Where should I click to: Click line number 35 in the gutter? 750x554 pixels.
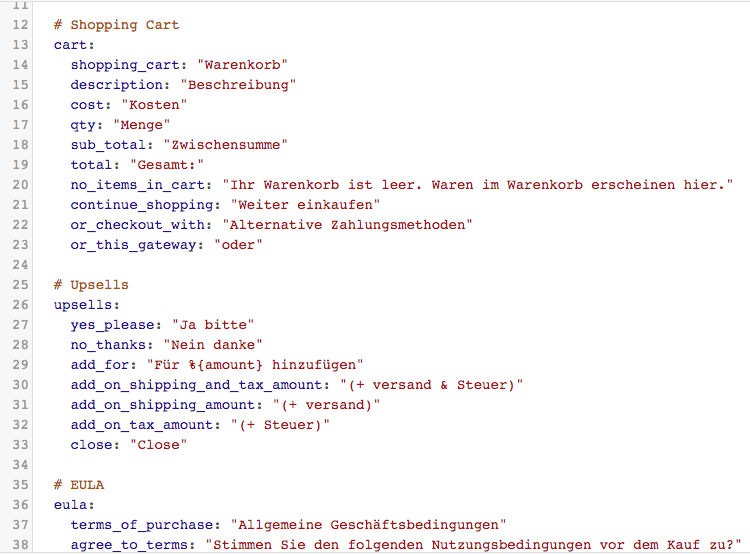pyautogui.click(x=21, y=485)
